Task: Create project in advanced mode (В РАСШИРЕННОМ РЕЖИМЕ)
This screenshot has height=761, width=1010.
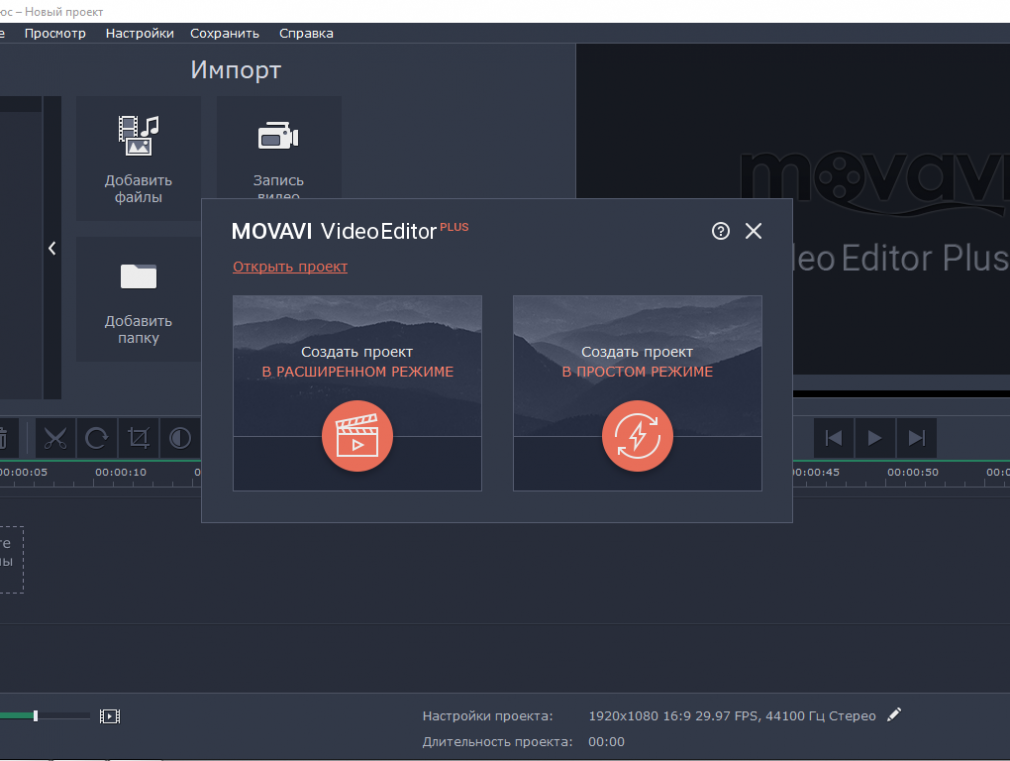Action: pos(357,393)
